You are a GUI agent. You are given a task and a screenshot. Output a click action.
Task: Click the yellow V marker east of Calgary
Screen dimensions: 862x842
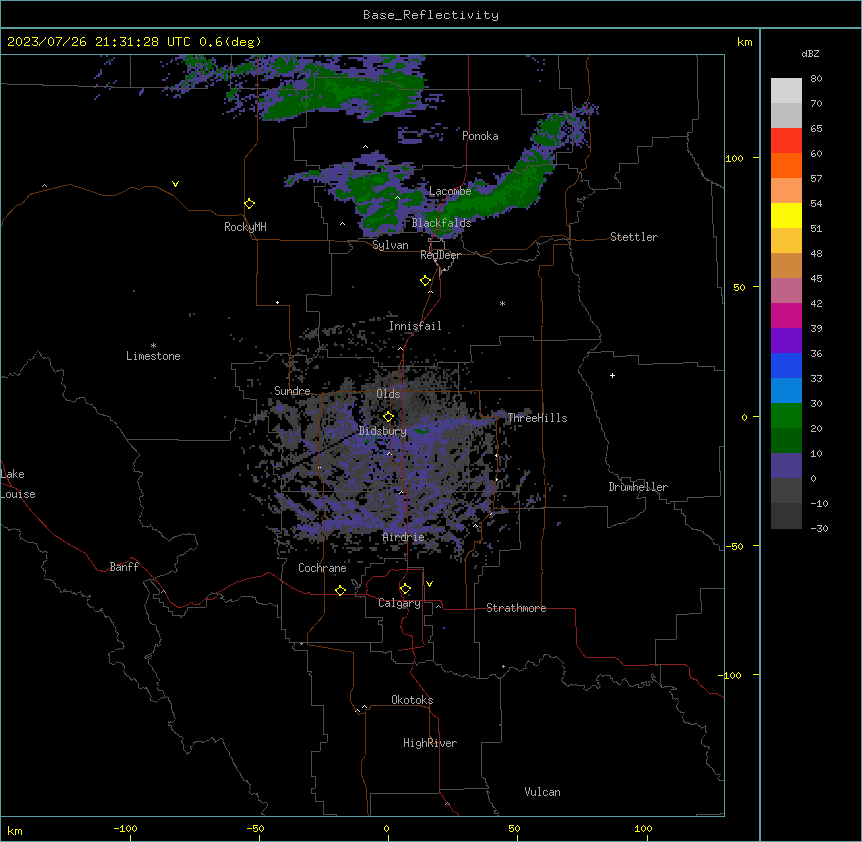429,584
